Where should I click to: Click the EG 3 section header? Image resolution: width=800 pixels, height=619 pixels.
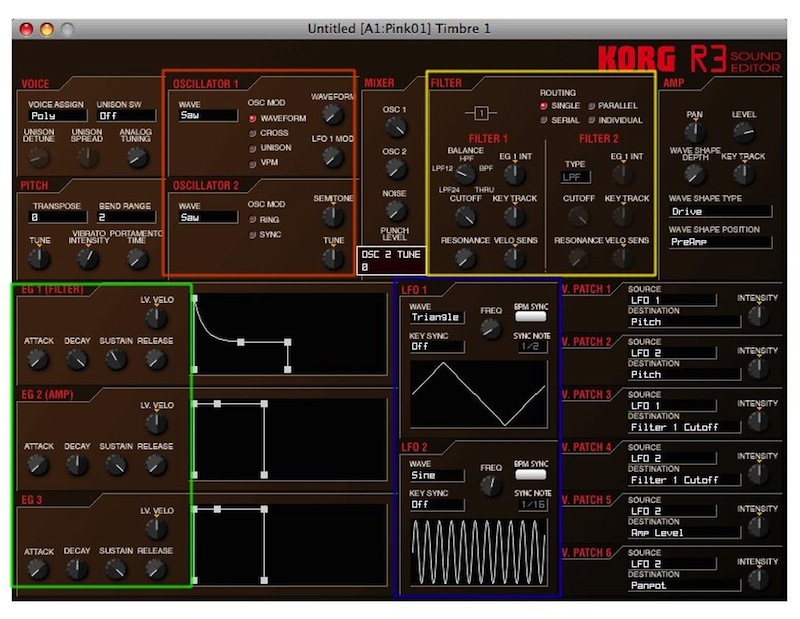(38, 497)
